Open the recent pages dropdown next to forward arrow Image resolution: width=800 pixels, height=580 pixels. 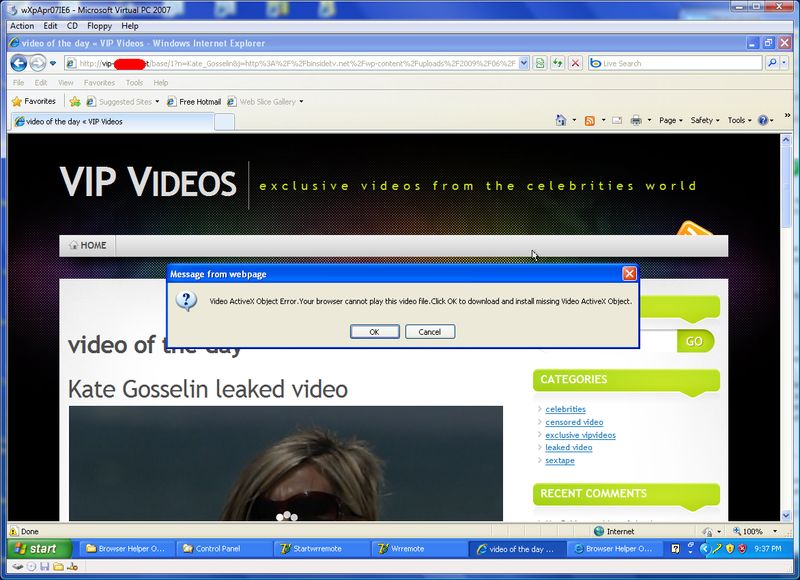53,64
